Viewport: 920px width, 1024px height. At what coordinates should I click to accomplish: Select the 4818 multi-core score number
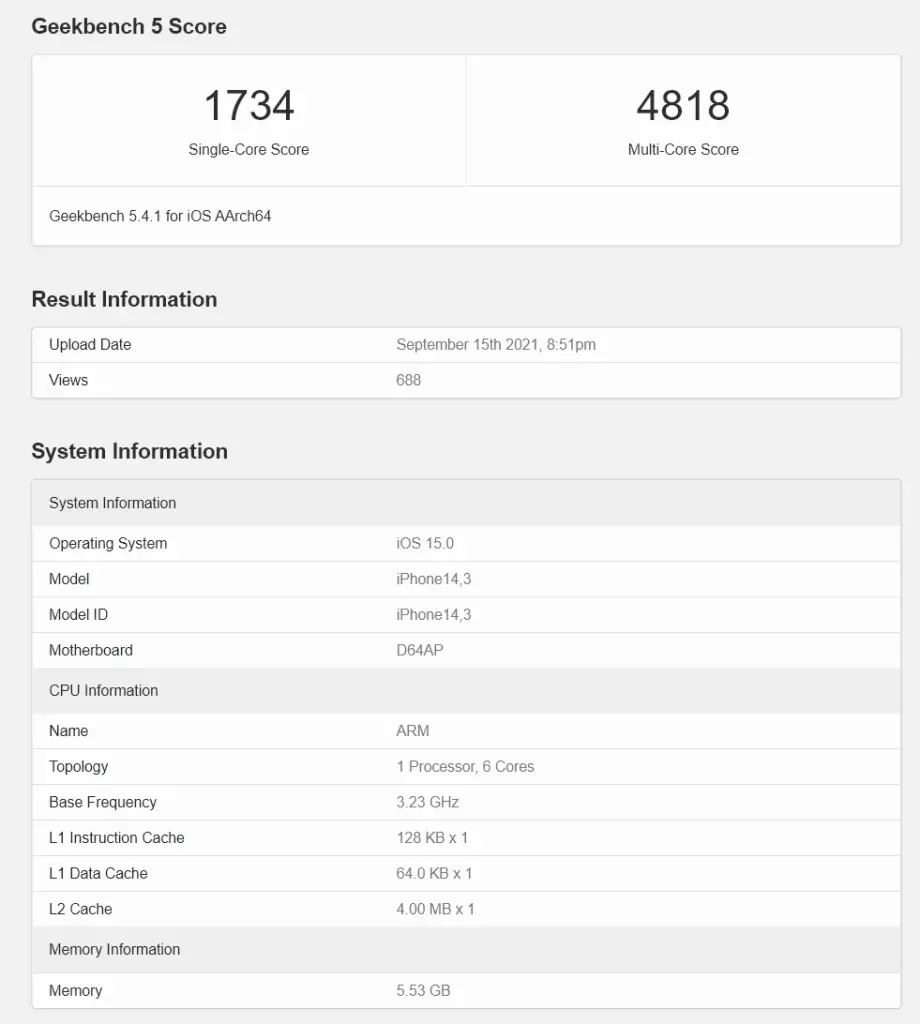pyautogui.click(x=683, y=105)
